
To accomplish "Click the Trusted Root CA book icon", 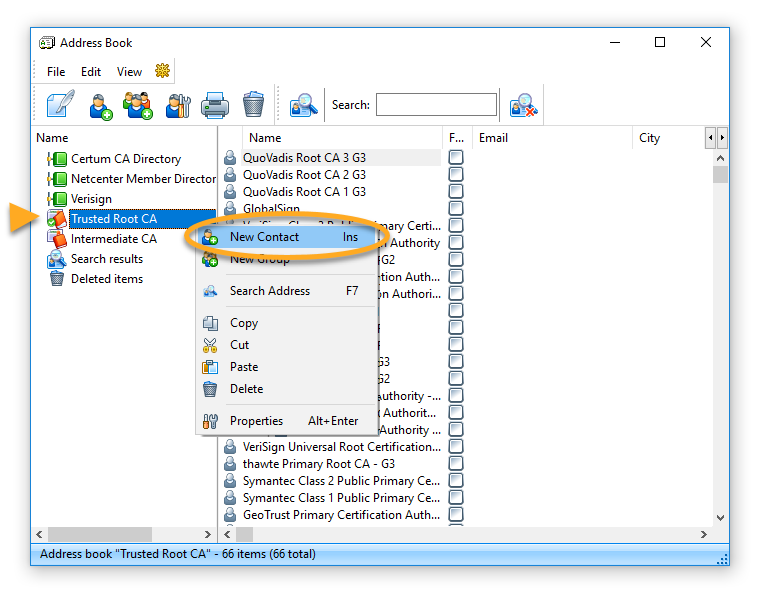I will (x=57, y=219).
